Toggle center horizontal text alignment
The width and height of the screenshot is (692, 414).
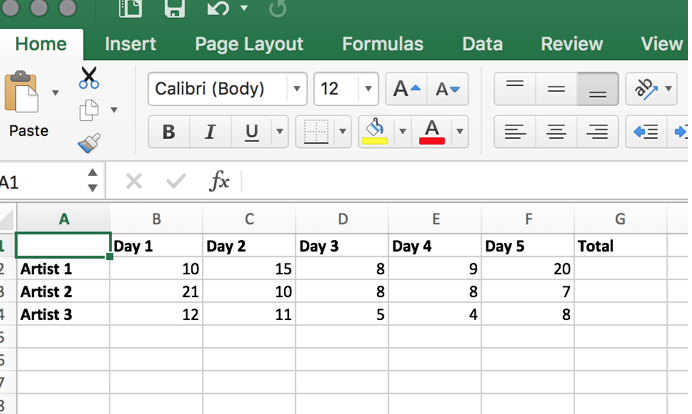[556, 131]
